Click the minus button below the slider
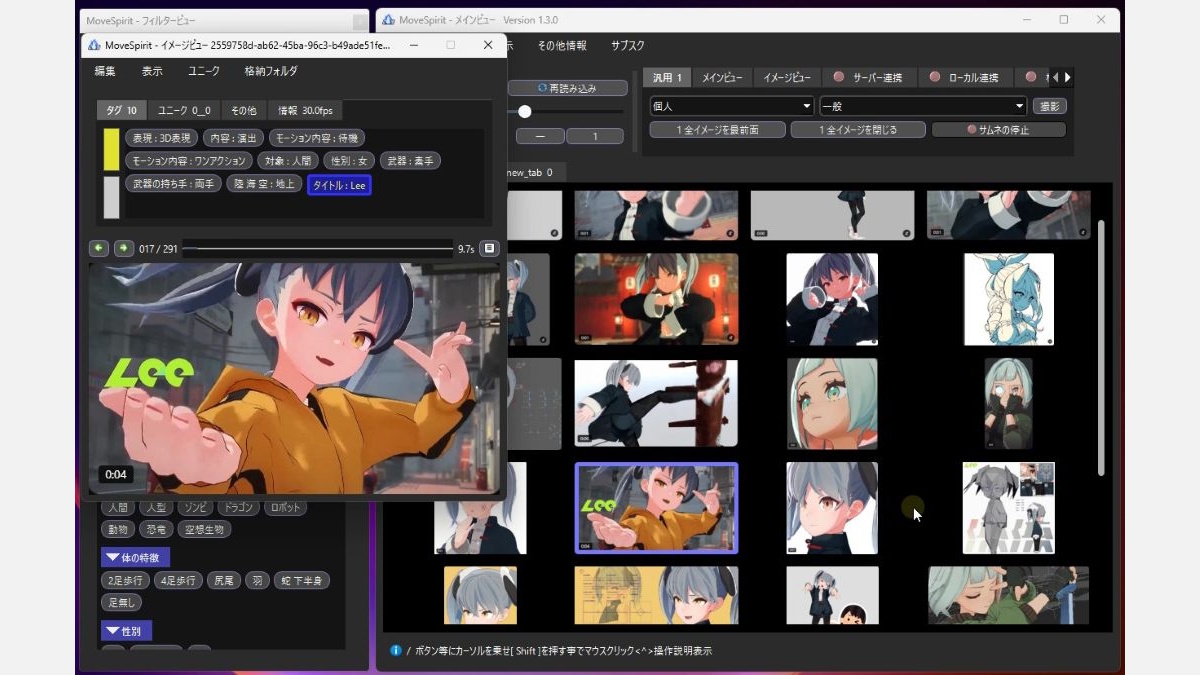 coord(540,136)
